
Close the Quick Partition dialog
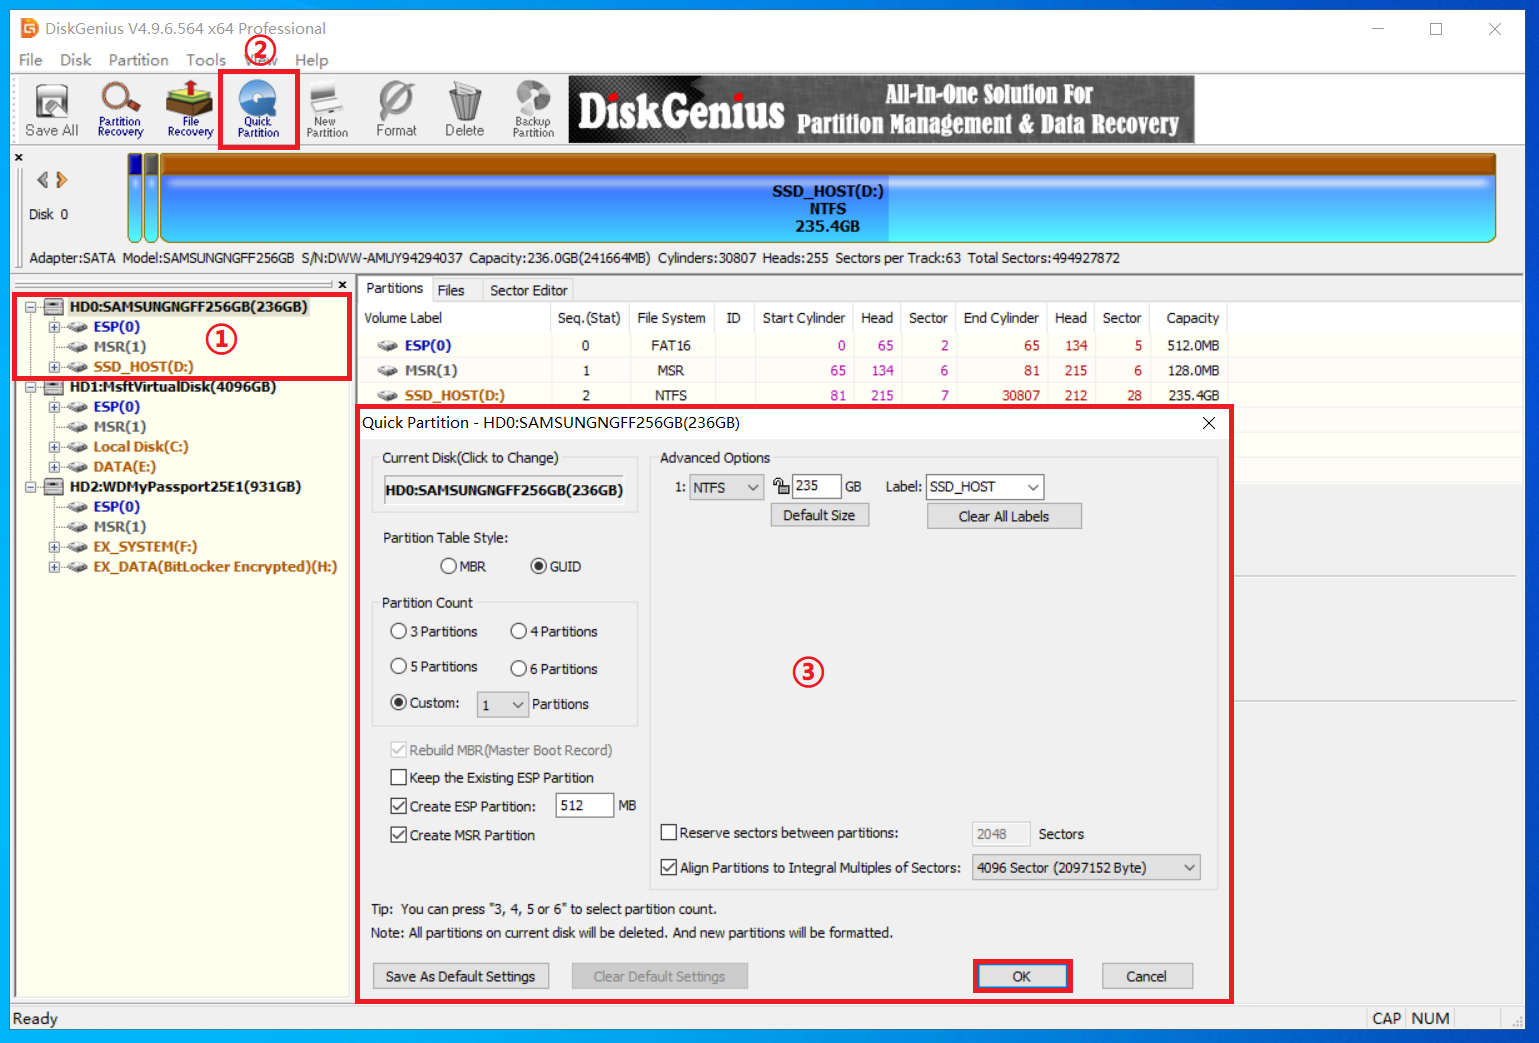tap(1209, 423)
